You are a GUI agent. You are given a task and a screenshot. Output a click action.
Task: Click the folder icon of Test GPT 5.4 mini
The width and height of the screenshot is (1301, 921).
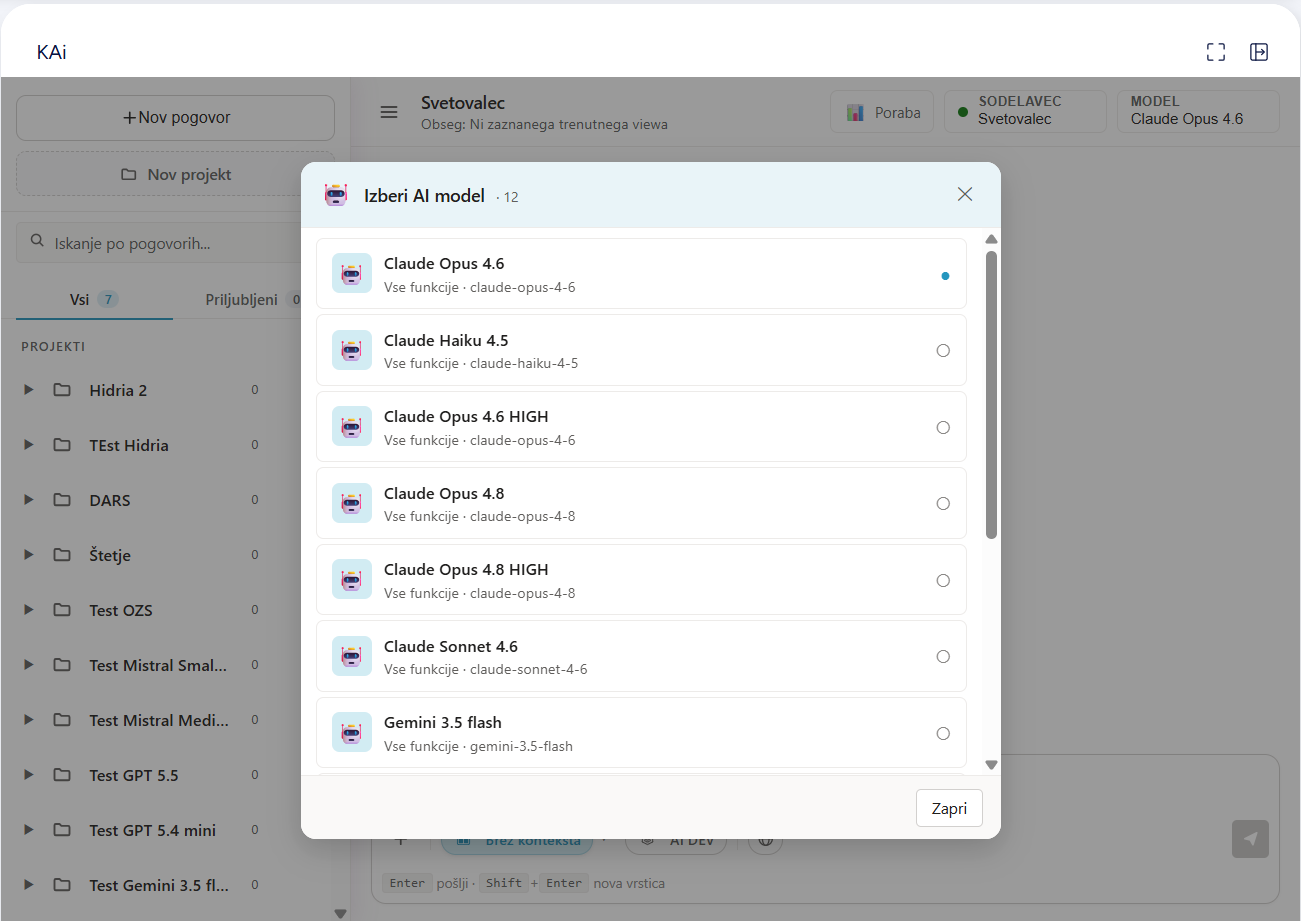point(62,830)
